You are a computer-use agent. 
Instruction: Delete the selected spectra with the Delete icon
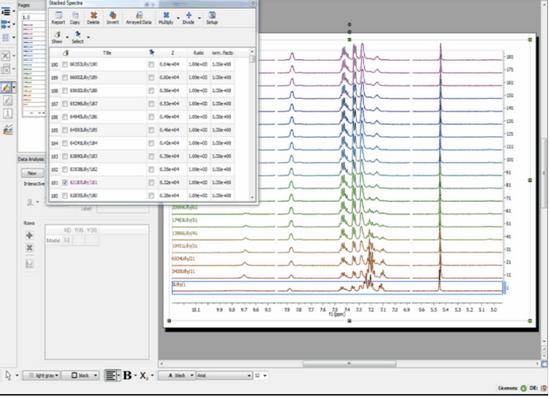(x=93, y=18)
